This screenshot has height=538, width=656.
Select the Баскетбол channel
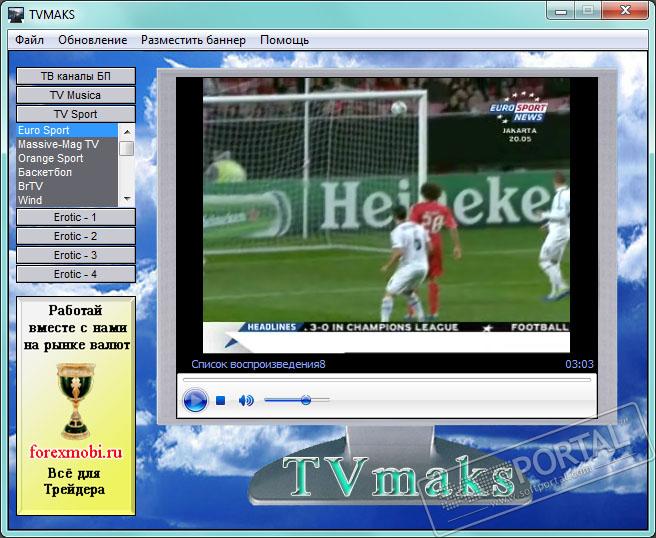[x=67, y=172]
